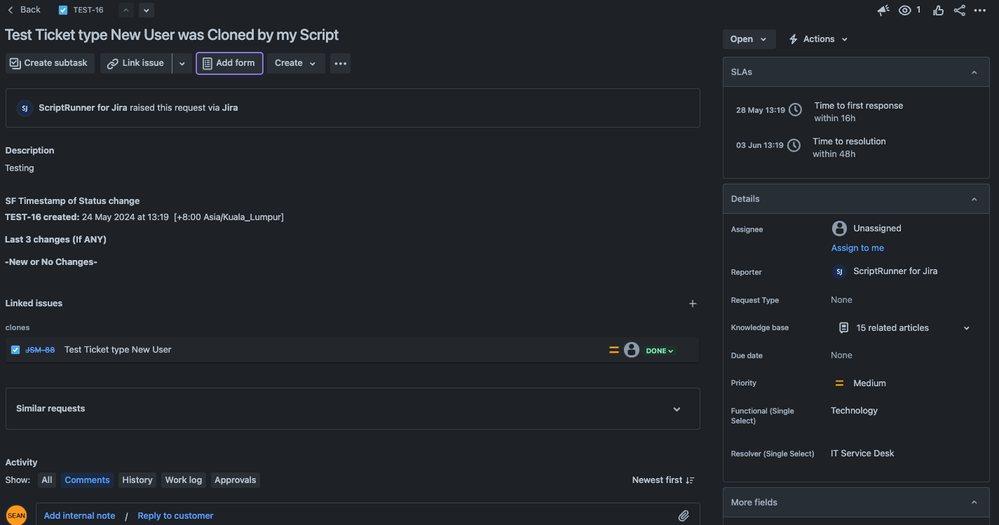999x525 pixels.
Task: Open the Create dropdown
Action: click(x=296, y=63)
